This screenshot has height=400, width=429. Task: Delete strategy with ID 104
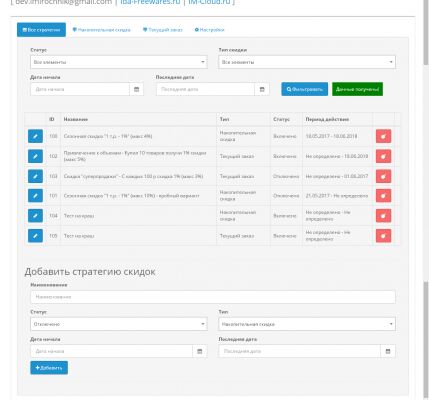tap(383, 216)
